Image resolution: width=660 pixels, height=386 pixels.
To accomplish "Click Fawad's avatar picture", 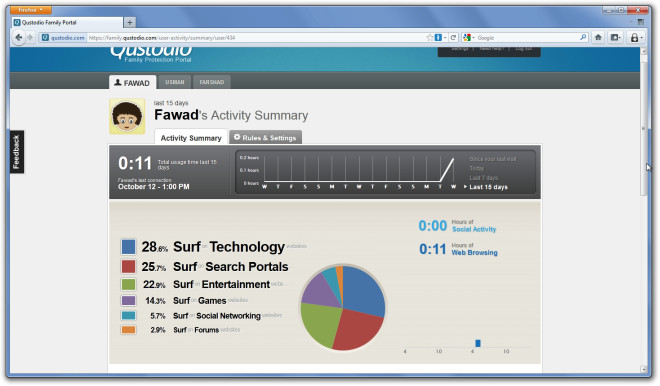I will (x=127, y=117).
